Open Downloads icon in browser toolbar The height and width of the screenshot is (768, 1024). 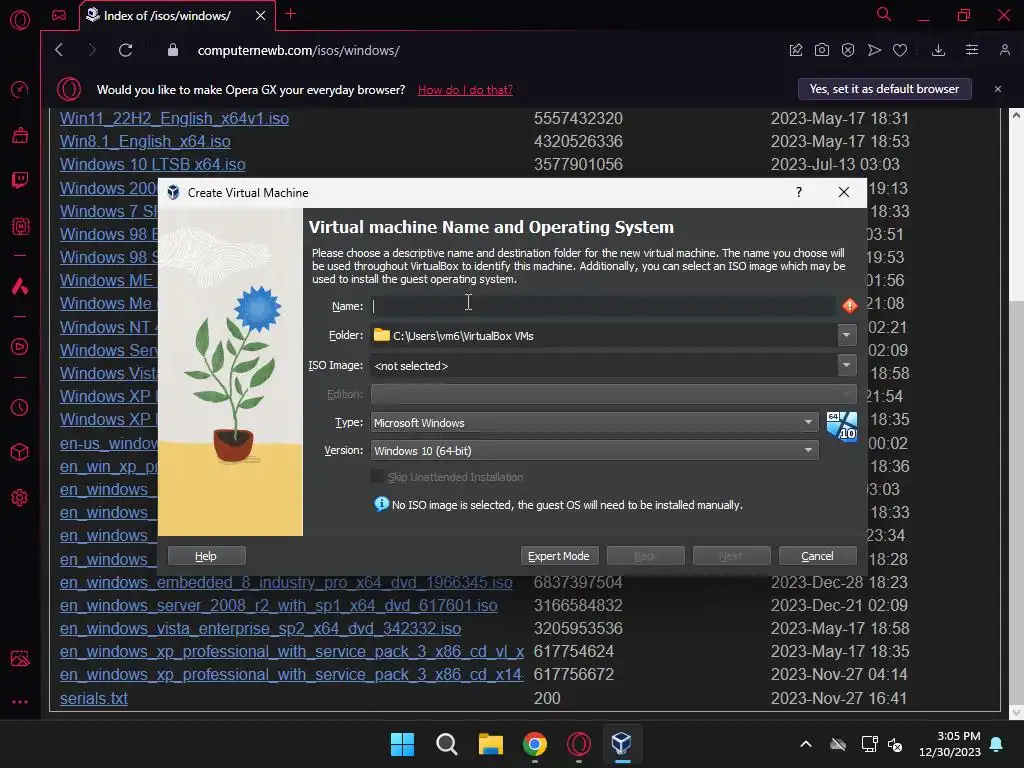point(938,50)
